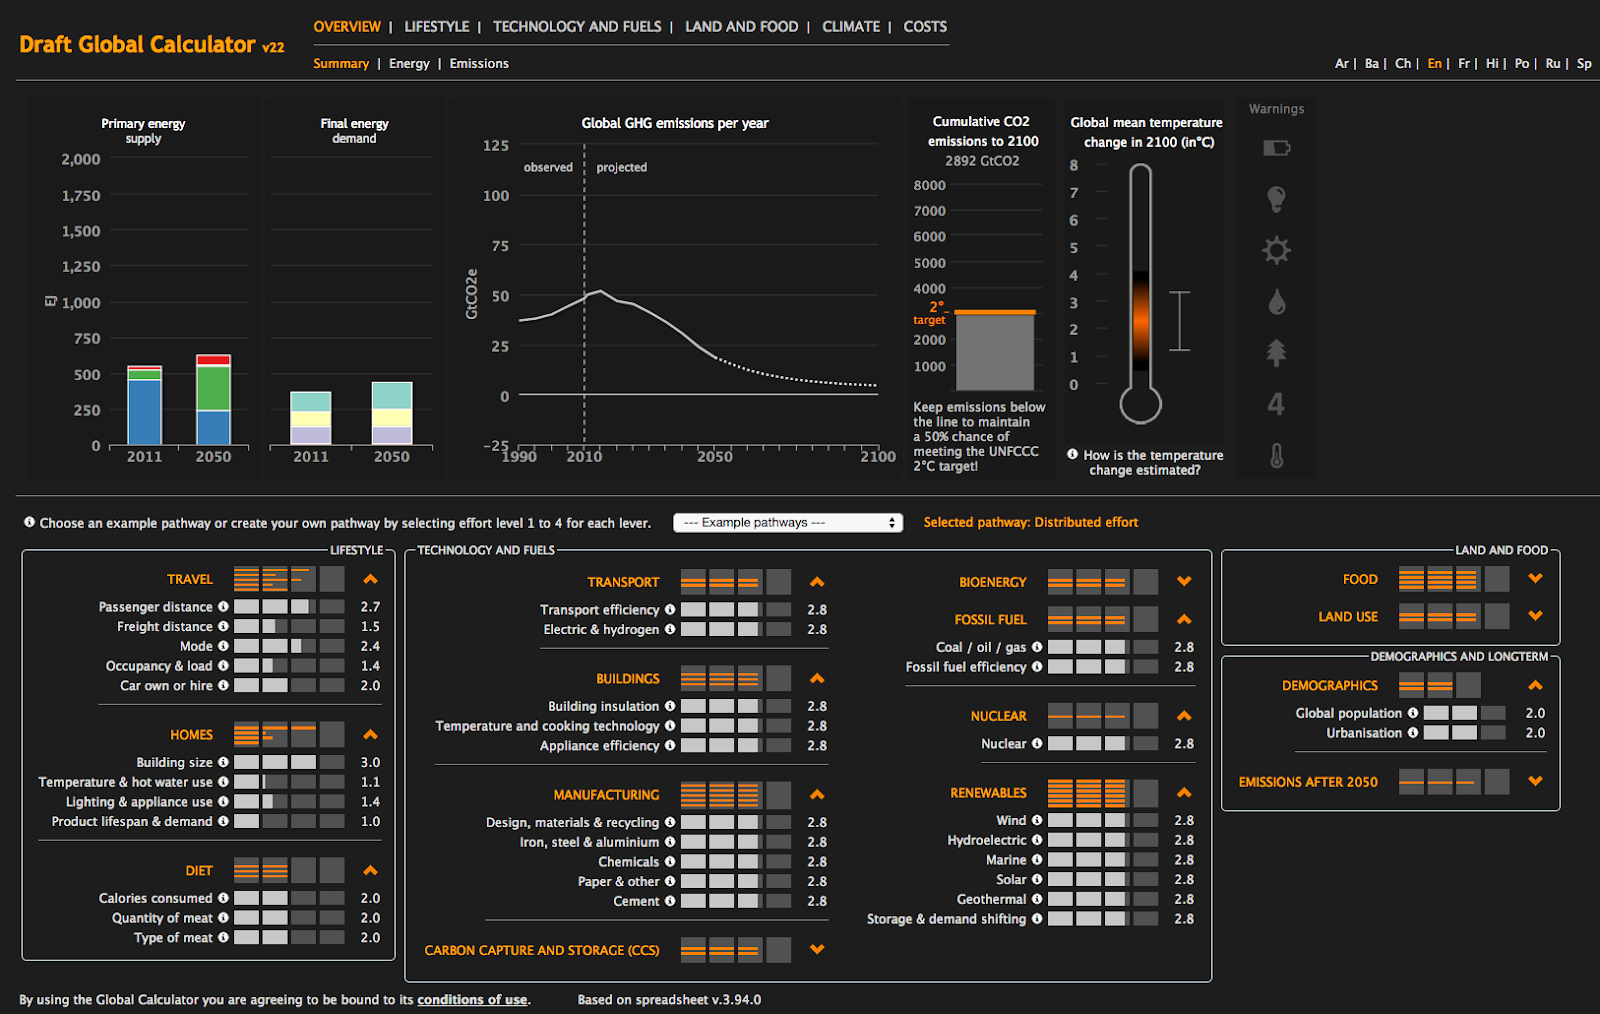Click the thermometer warning icon
The height and width of the screenshot is (1014, 1600).
click(x=1276, y=456)
